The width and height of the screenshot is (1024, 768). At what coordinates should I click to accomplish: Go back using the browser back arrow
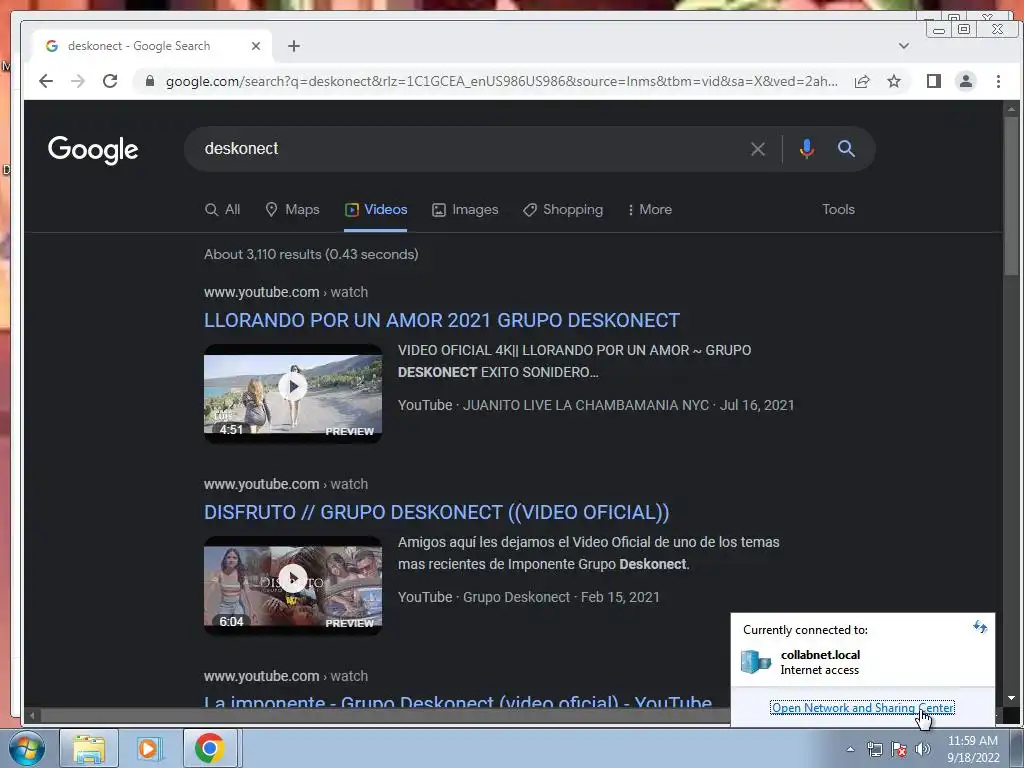[46, 81]
